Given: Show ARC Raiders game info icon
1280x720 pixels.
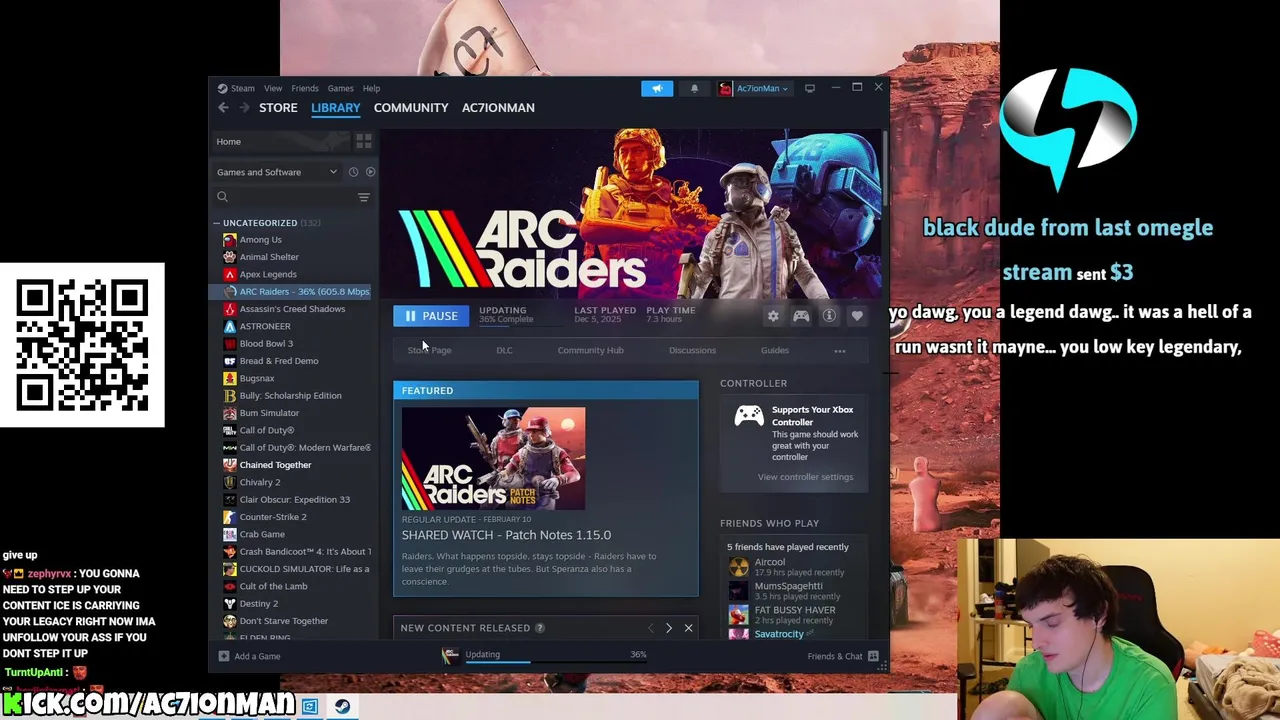Looking at the screenshot, I should 829,316.
